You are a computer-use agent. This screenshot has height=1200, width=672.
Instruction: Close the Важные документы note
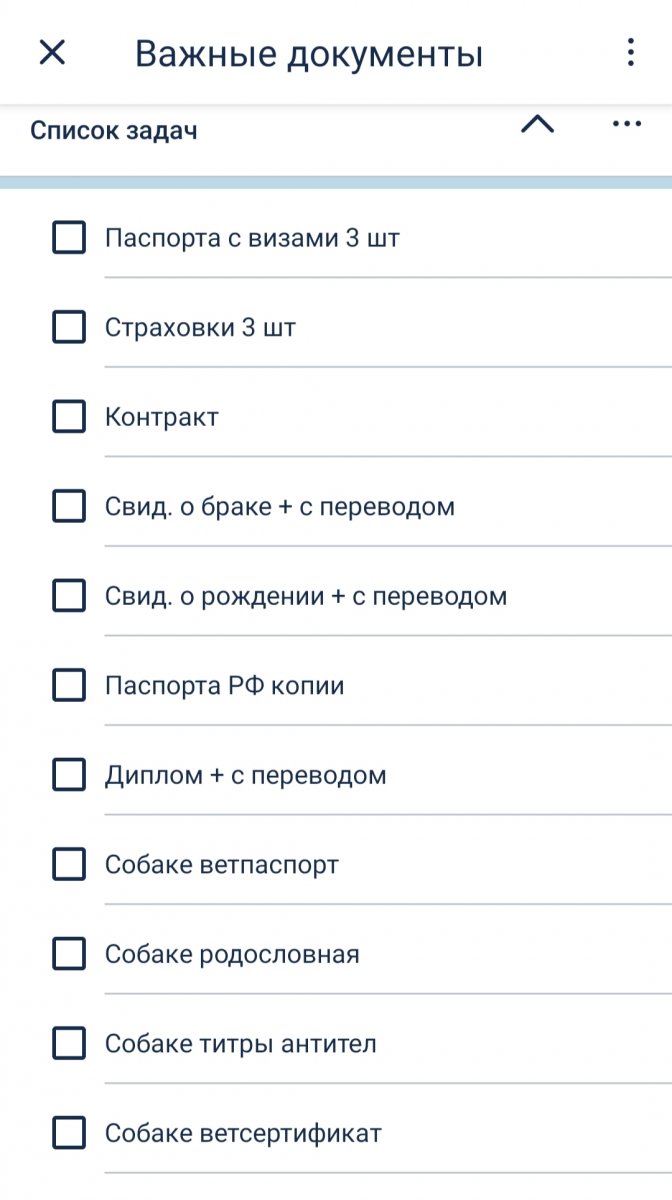tap(52, 53)
